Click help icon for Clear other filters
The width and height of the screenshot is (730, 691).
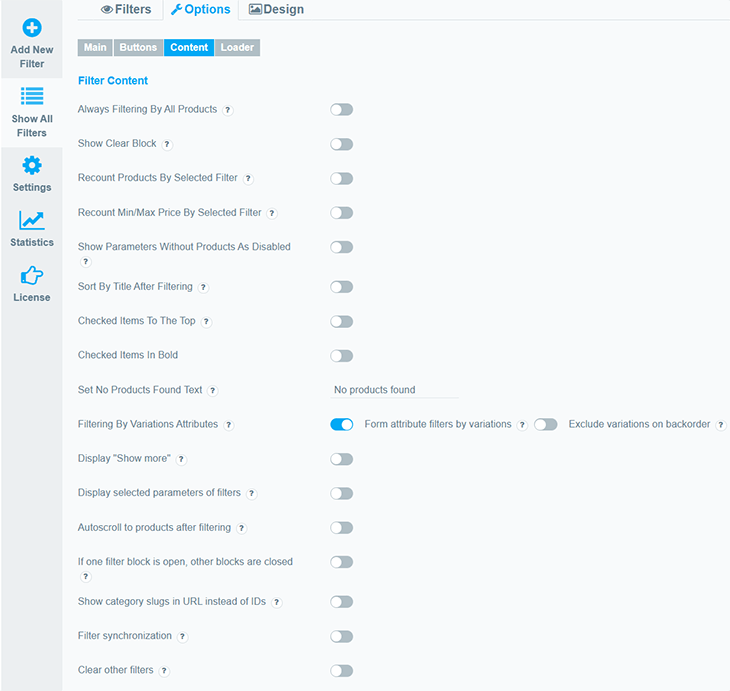[164, 671]
